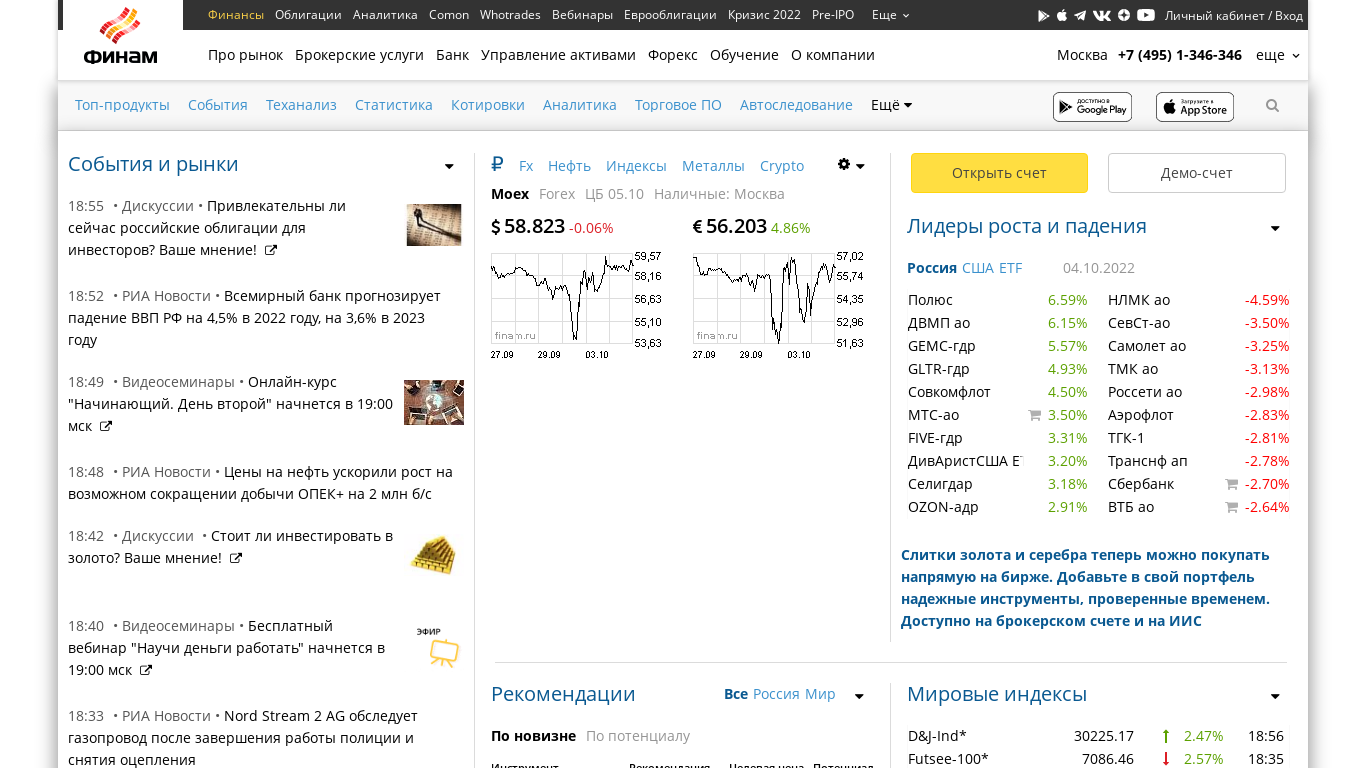The height and width of the screenshot is (768, 1366).
Task: Click the Finam logo
Action: [x=121, y=38]
